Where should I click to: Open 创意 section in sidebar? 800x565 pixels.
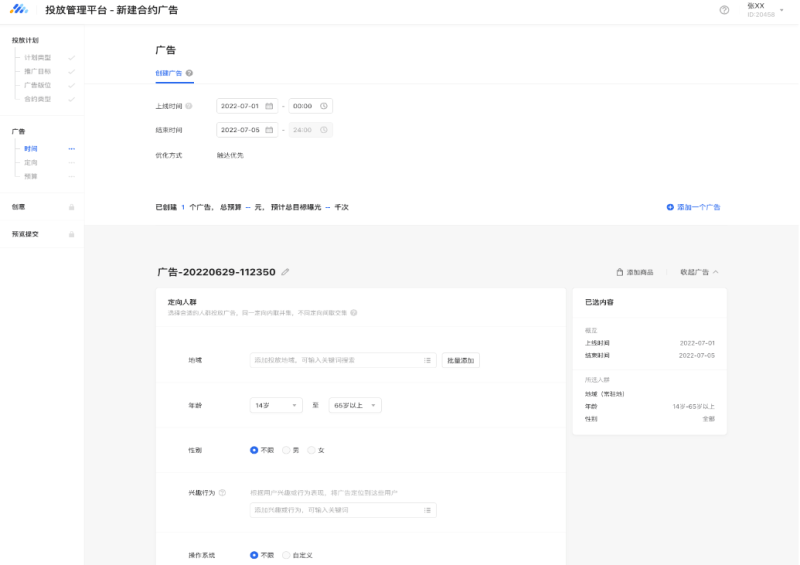tap(18, 207)
